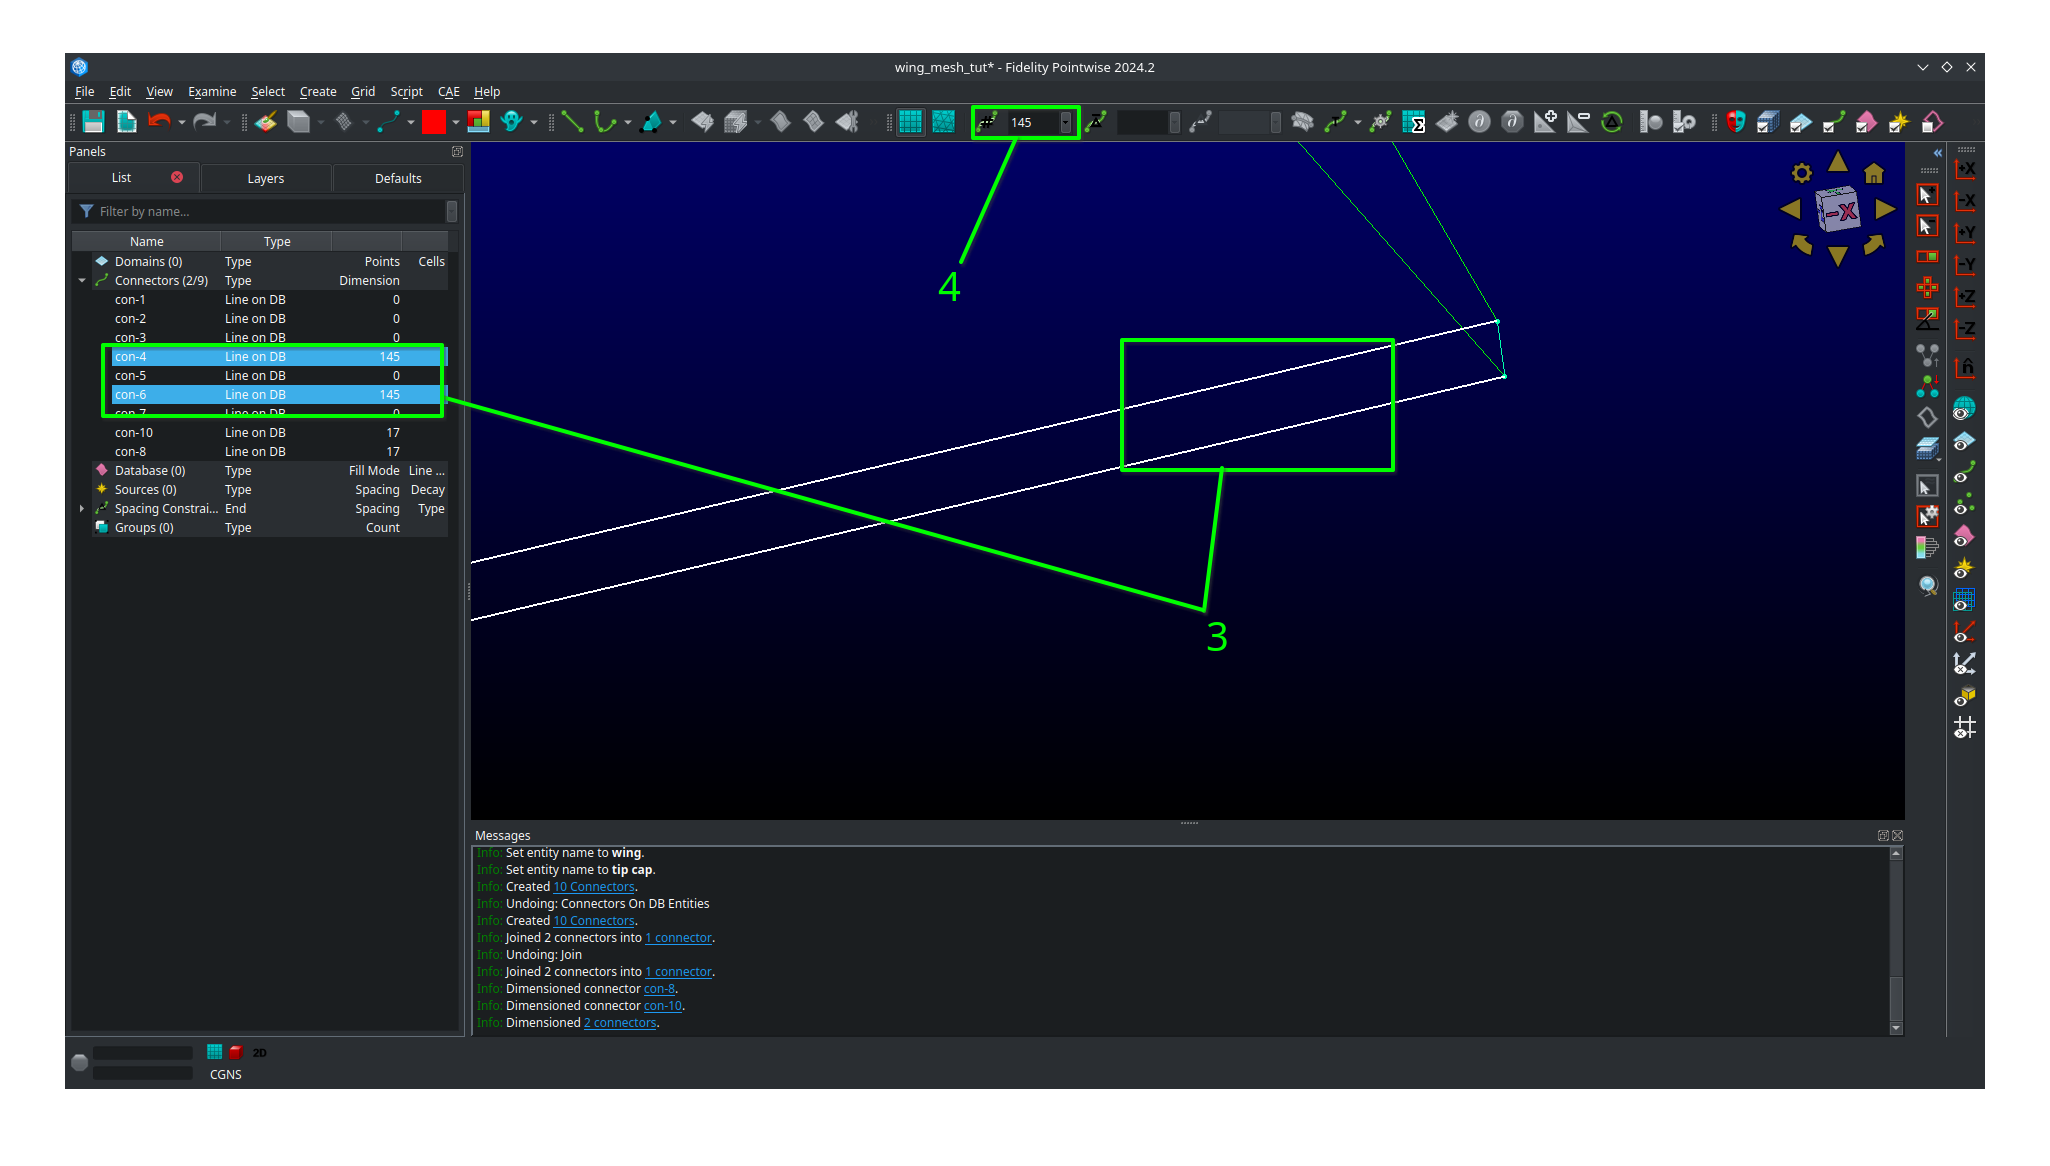Image resolution: width=2050 pixels, height=1166 pixels.
Task: Switch to the Layers tab
Action: (x=266, y=178)
